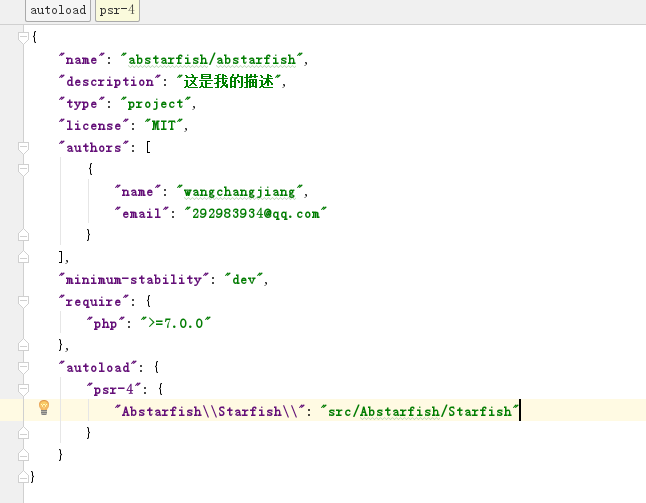646x503 pixels.
Task: Click the top-level "name" key
Action: click(x=82, y=60)
